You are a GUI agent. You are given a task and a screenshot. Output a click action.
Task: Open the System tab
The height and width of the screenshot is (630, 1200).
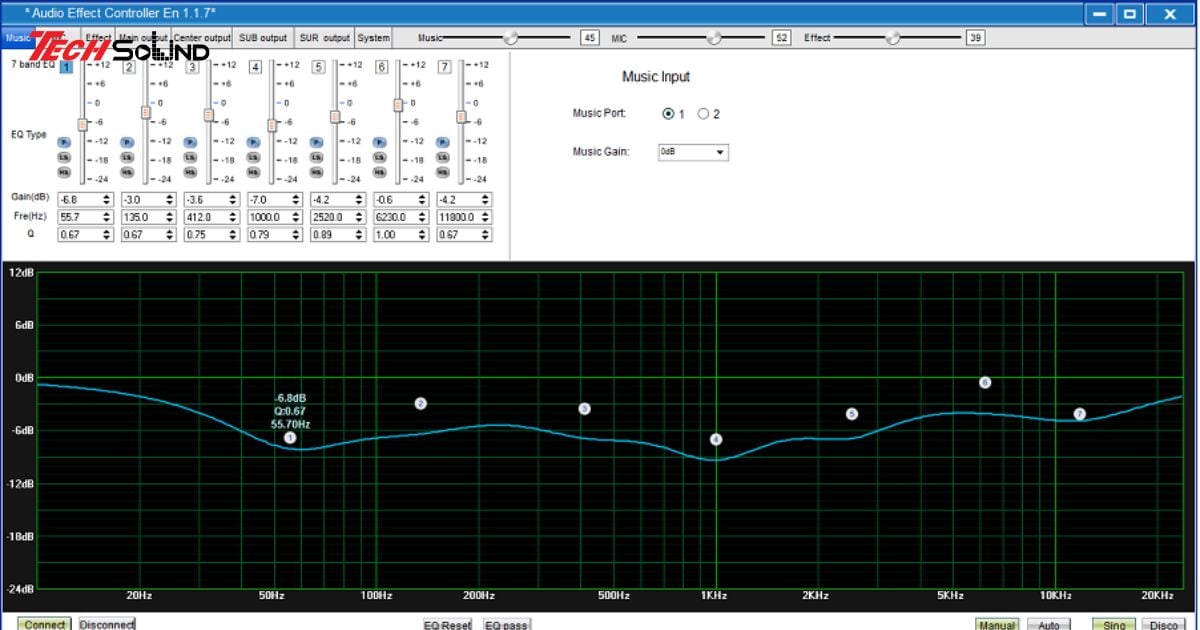[374, 38]
